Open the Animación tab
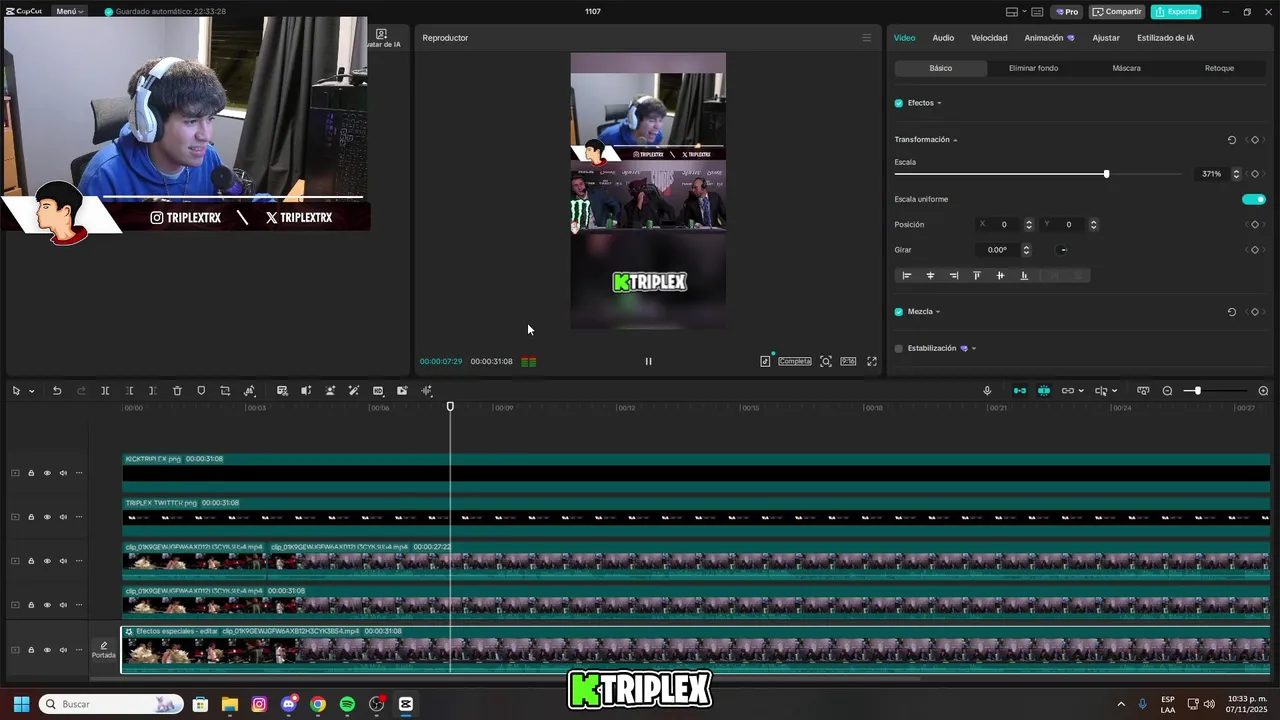 (x=1049, y=38)
